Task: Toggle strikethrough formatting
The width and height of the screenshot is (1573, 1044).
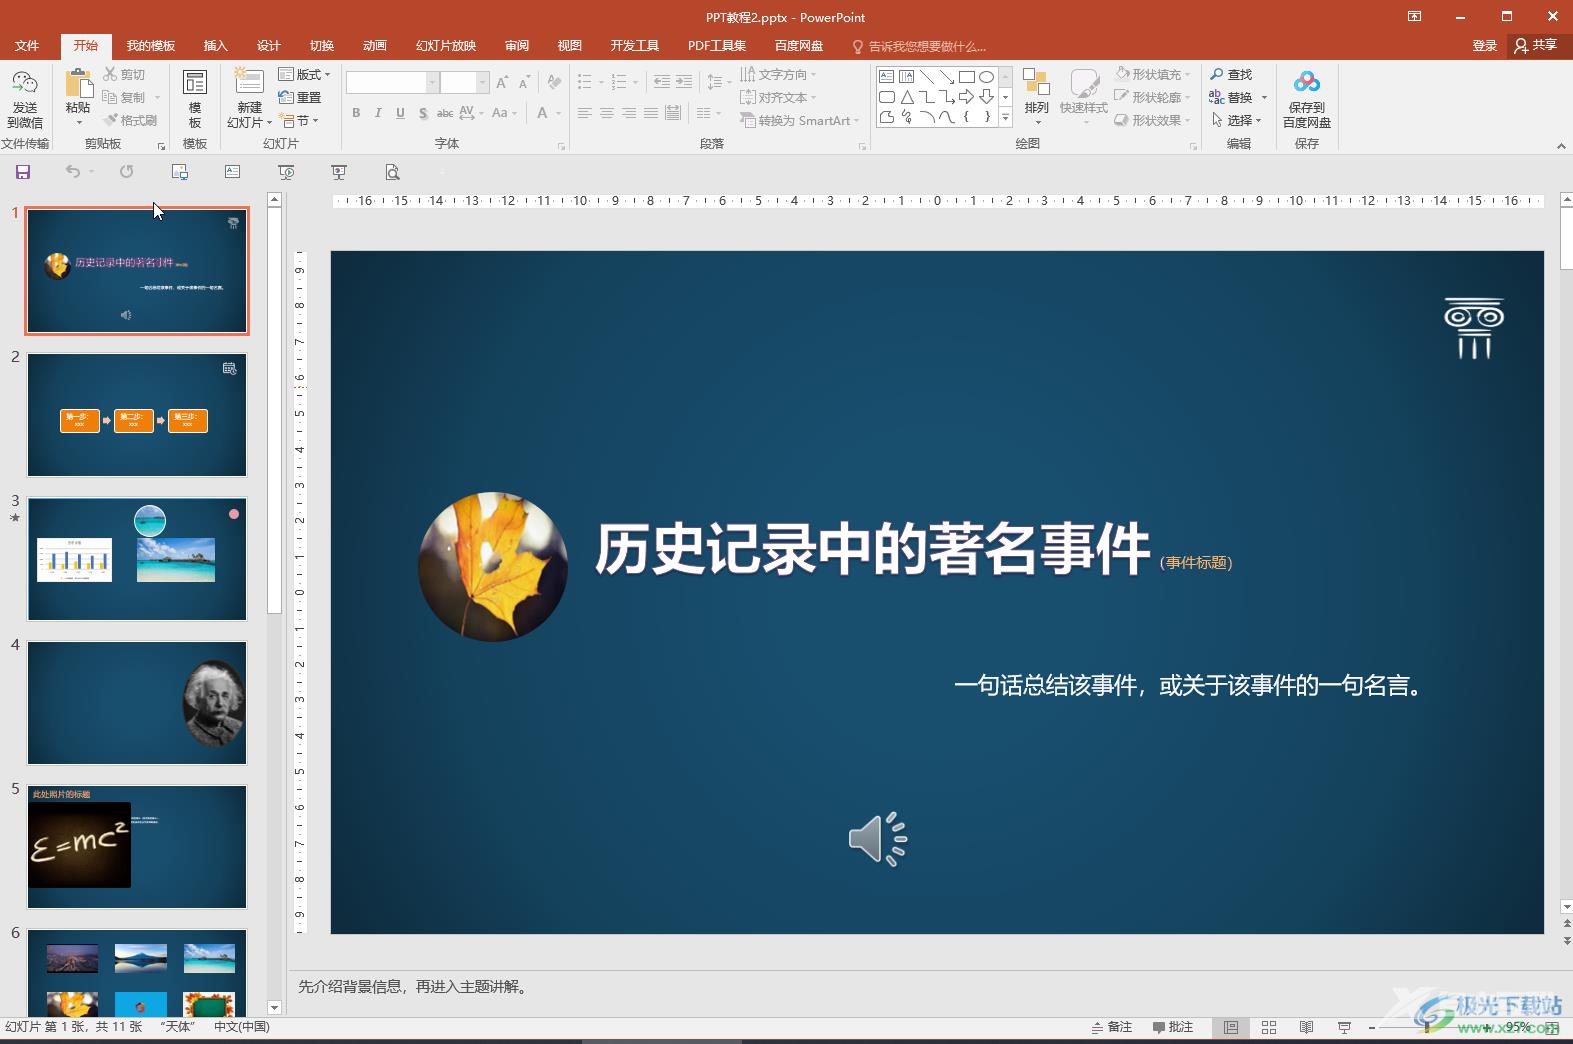Action: [x=445, y=113]
